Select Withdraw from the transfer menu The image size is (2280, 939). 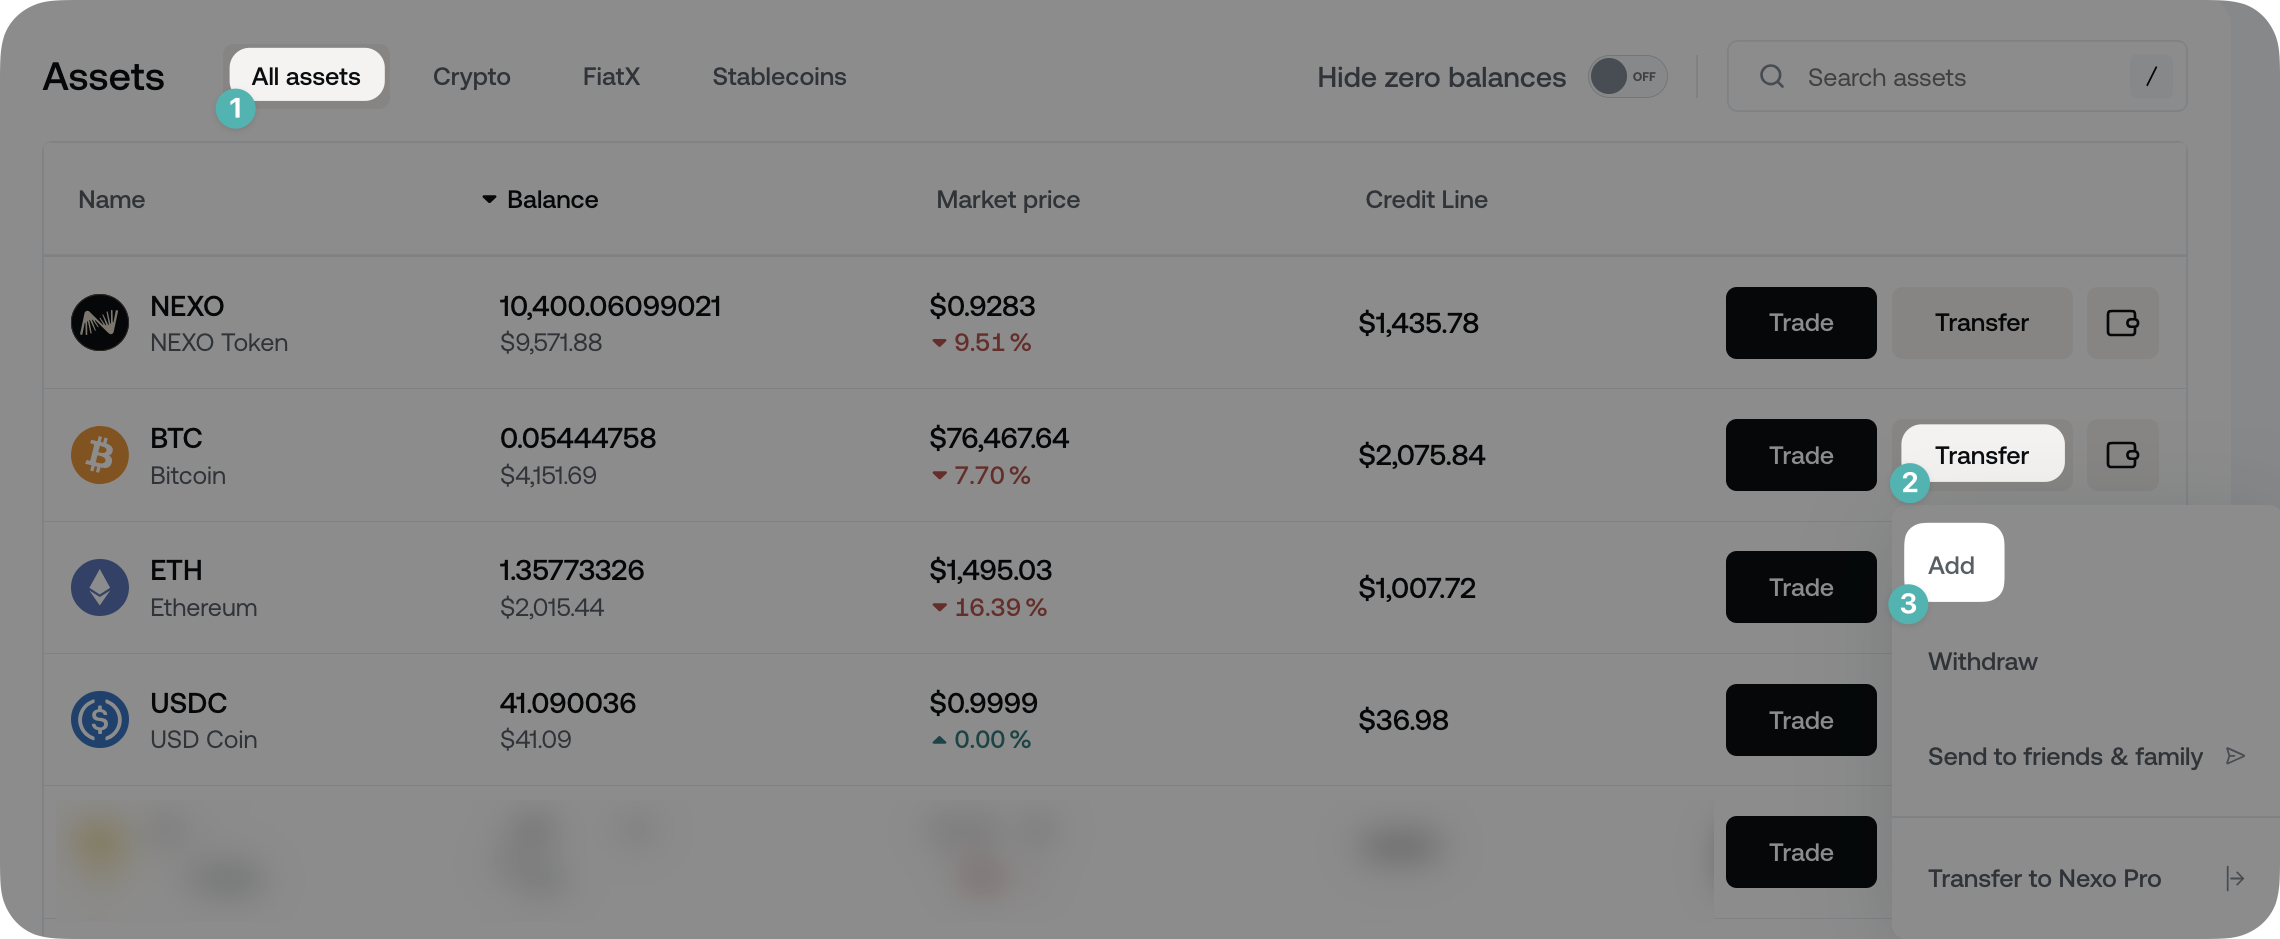[x=1982, y=661]
